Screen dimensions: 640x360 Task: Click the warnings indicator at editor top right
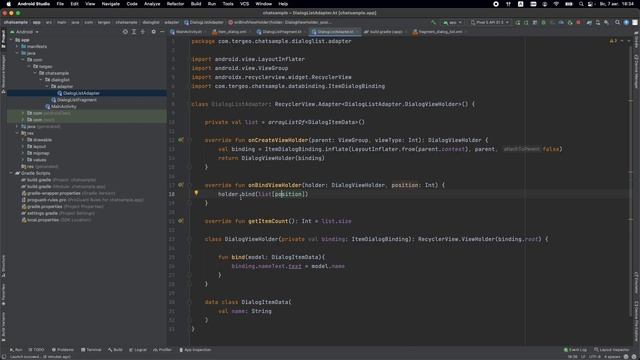(x=613, y=41)
